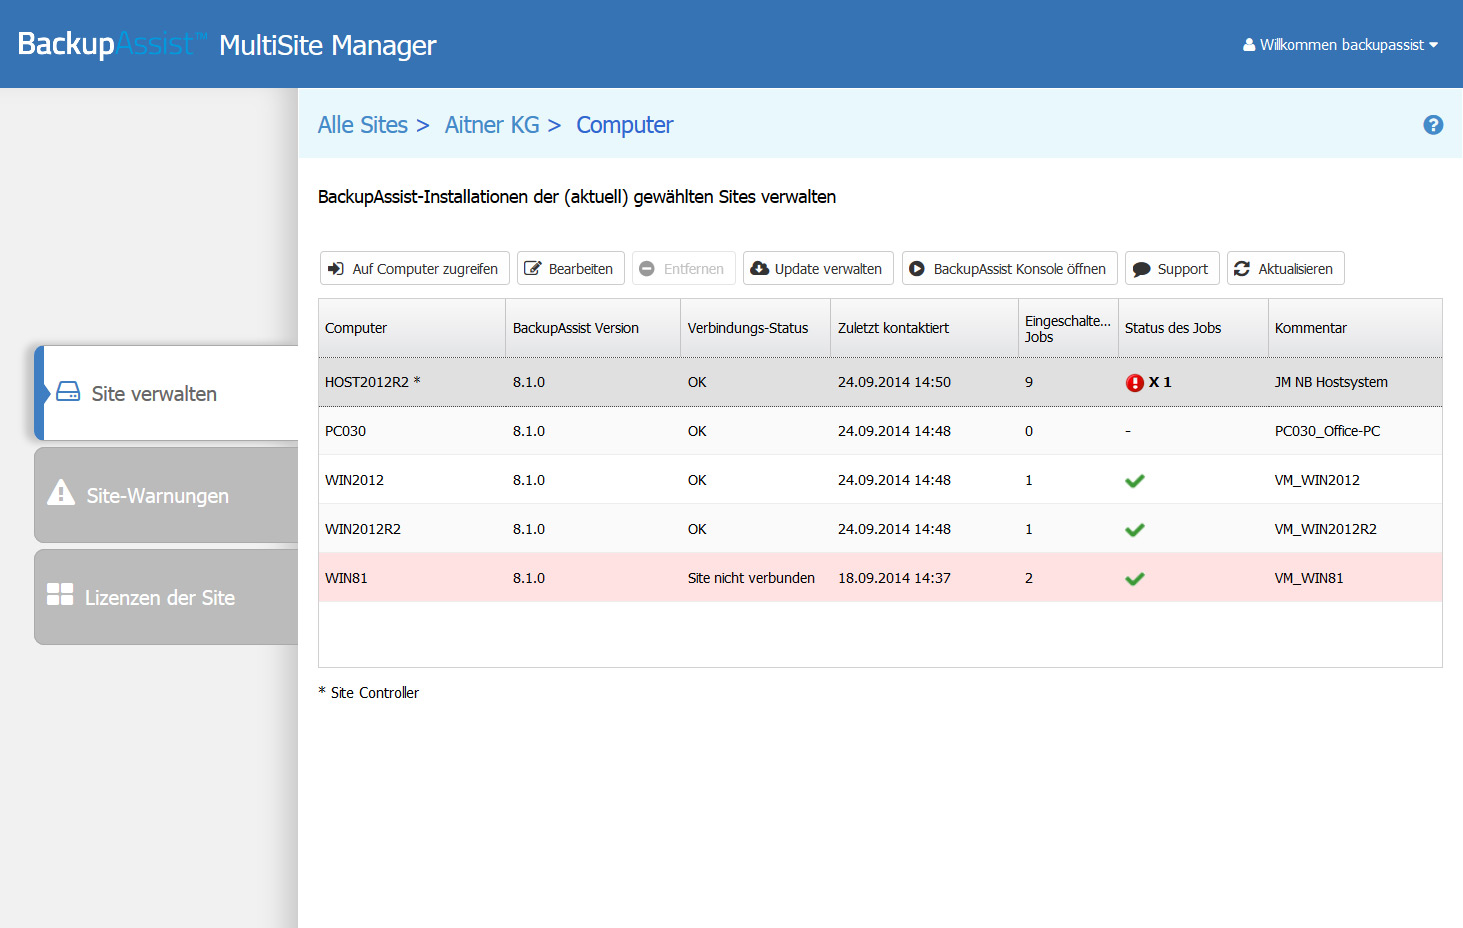
Task: Open the Willkommen backupassist user dropdown
Action: (x=1341, y=45)
